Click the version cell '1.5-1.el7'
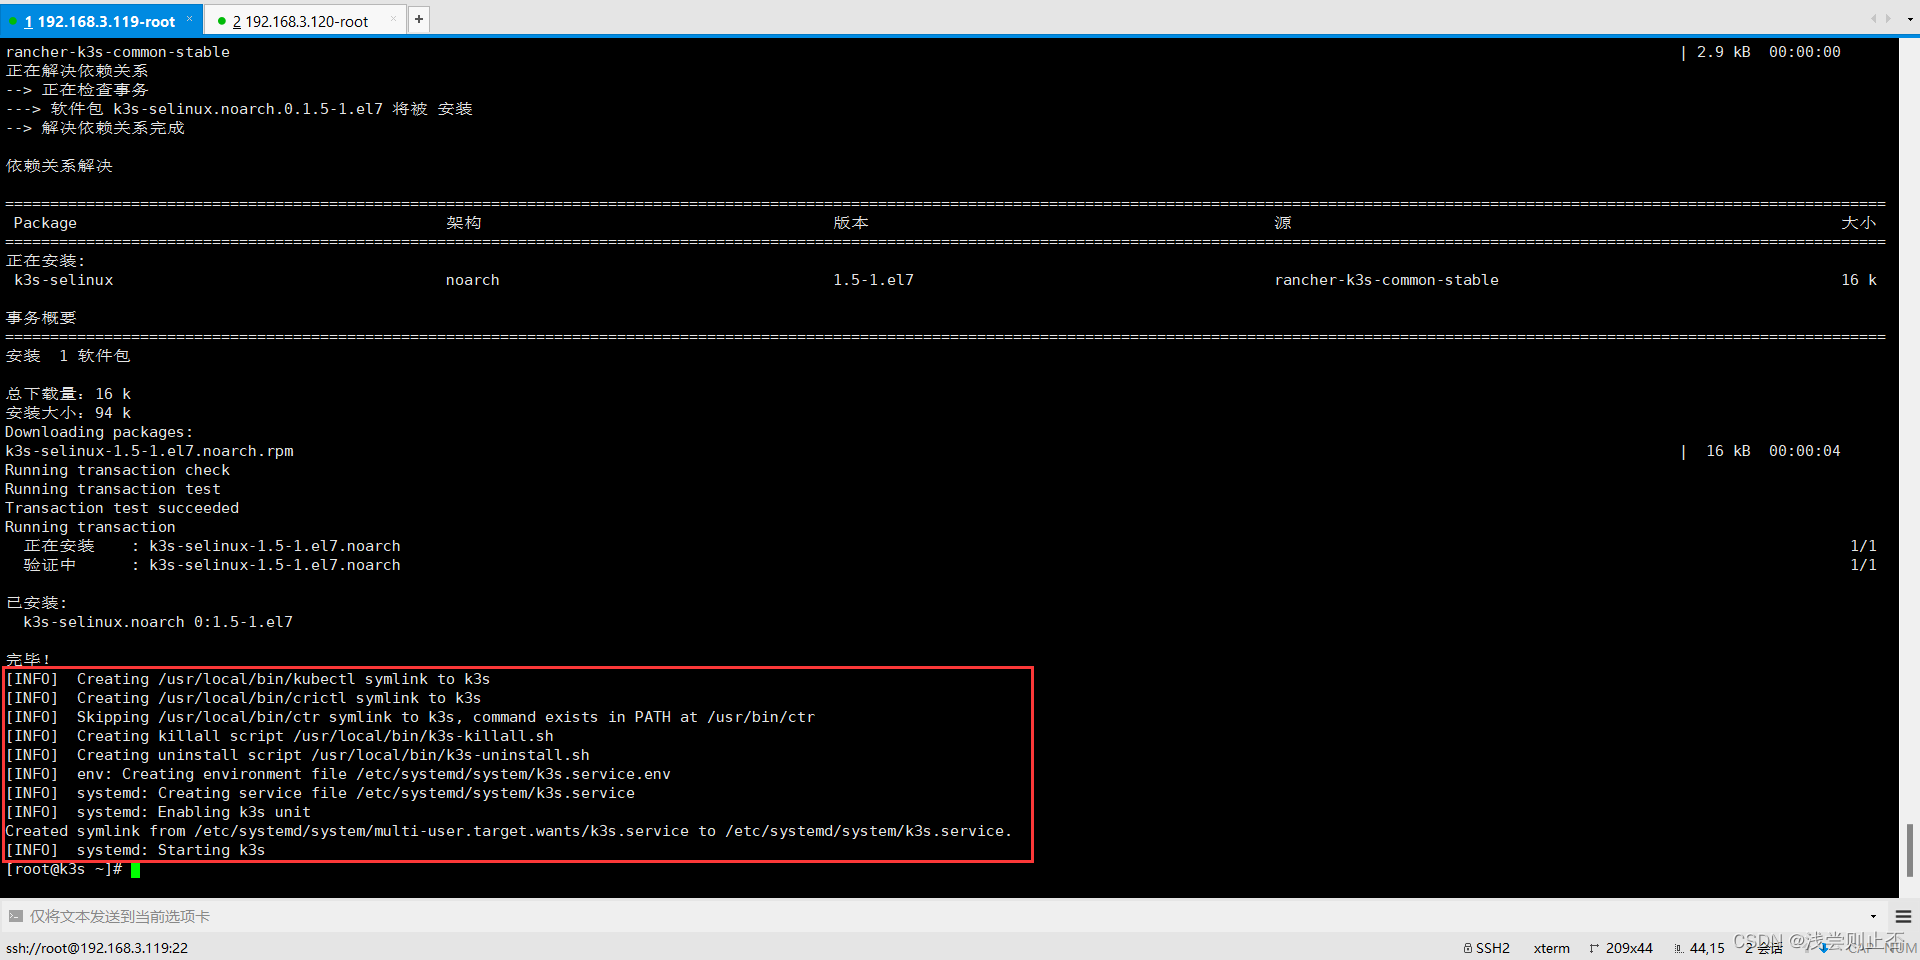This screenshot has height=960, width=1920. (873, 280)
